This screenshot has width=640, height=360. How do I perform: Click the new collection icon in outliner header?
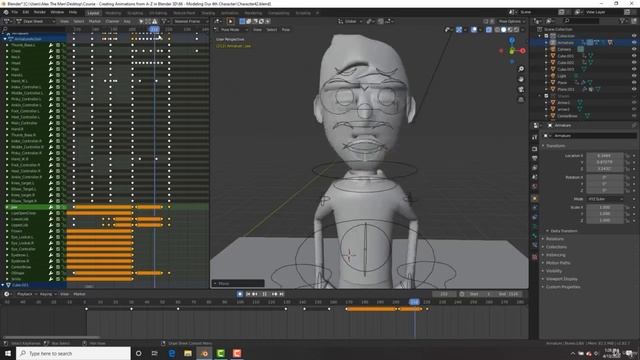coord(633,21)
